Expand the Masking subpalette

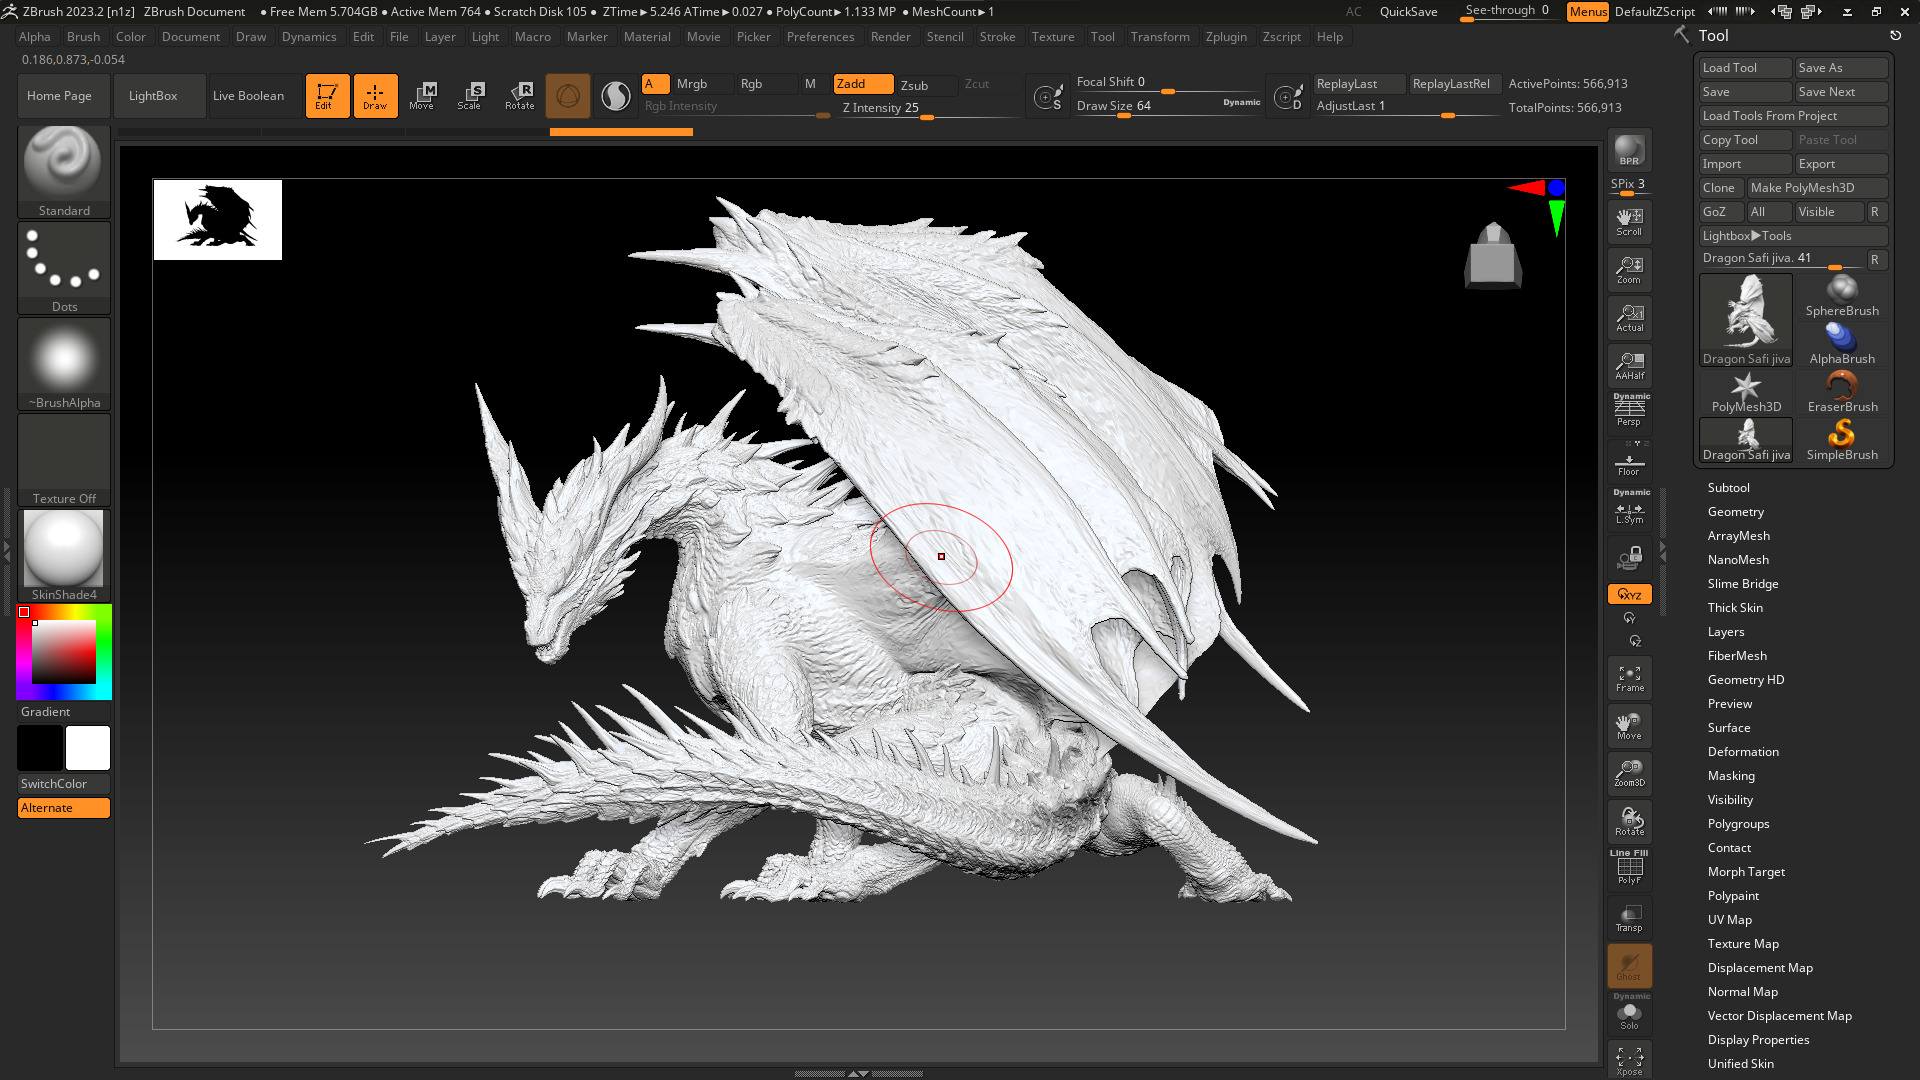pos(1731,776)
